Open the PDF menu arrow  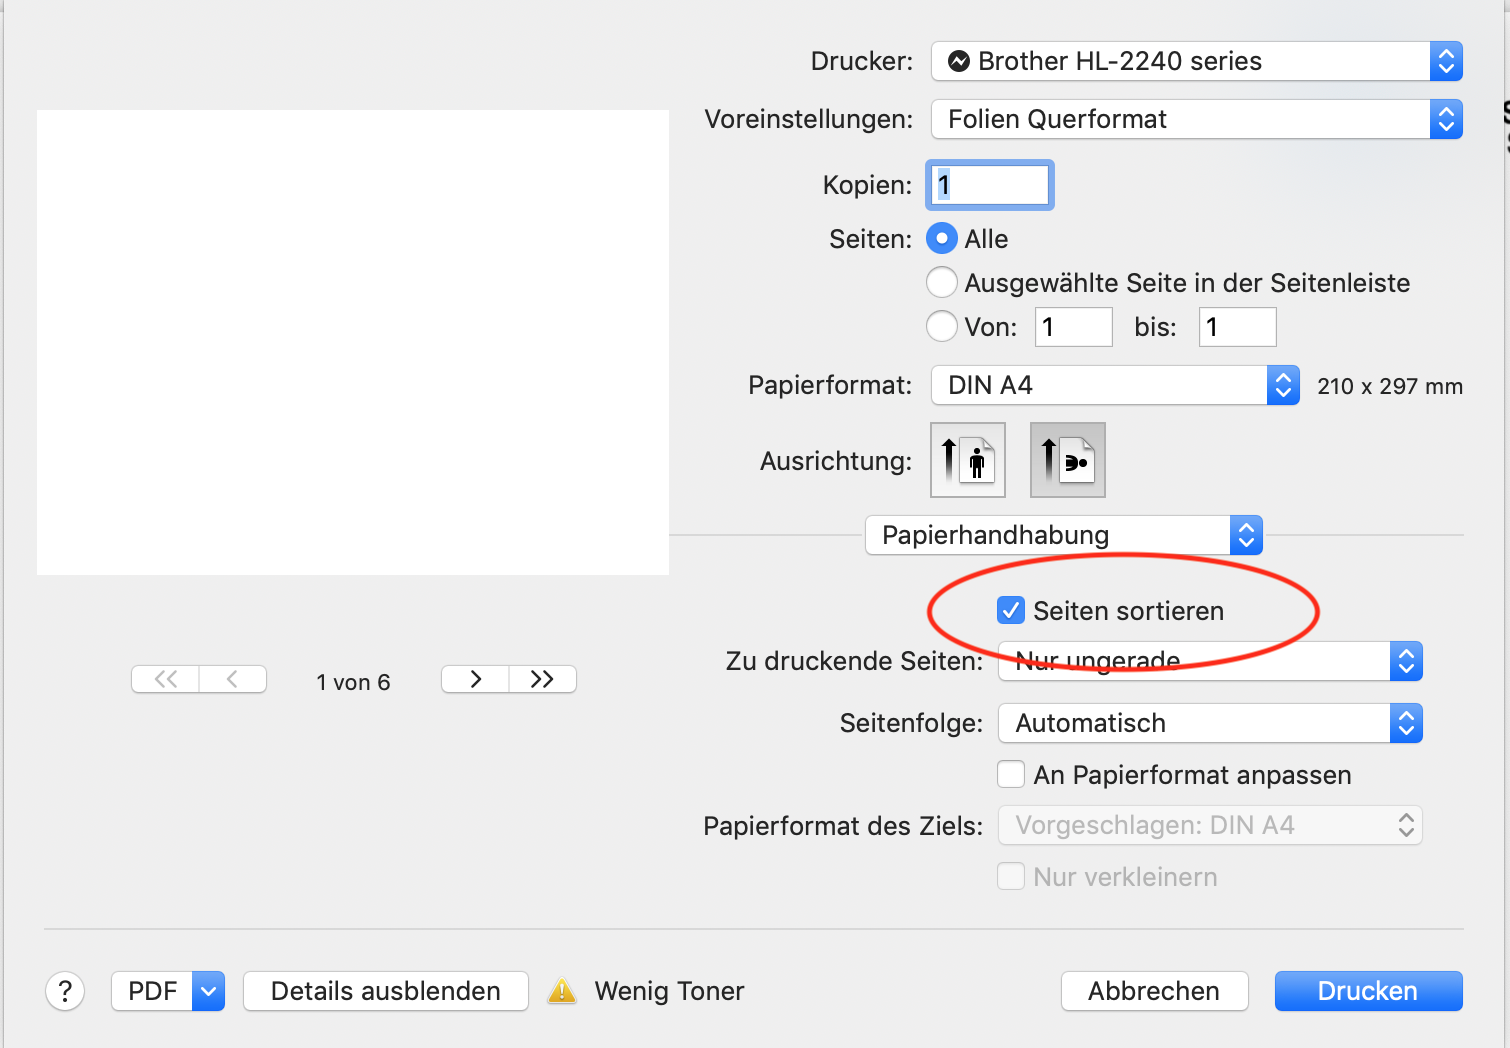tap(208, 991)
